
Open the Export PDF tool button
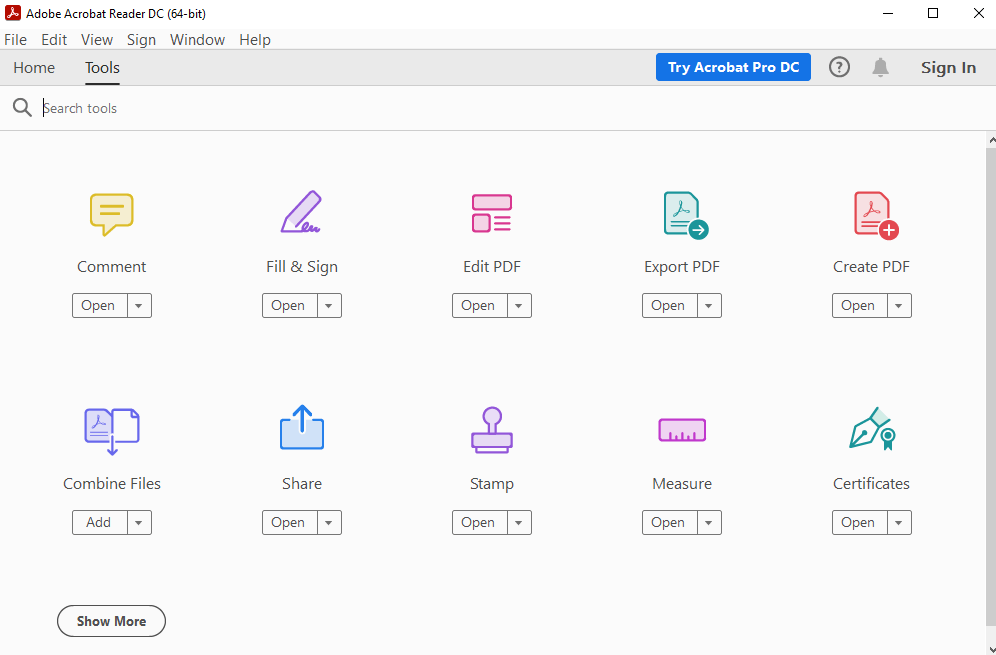(670, 306)
